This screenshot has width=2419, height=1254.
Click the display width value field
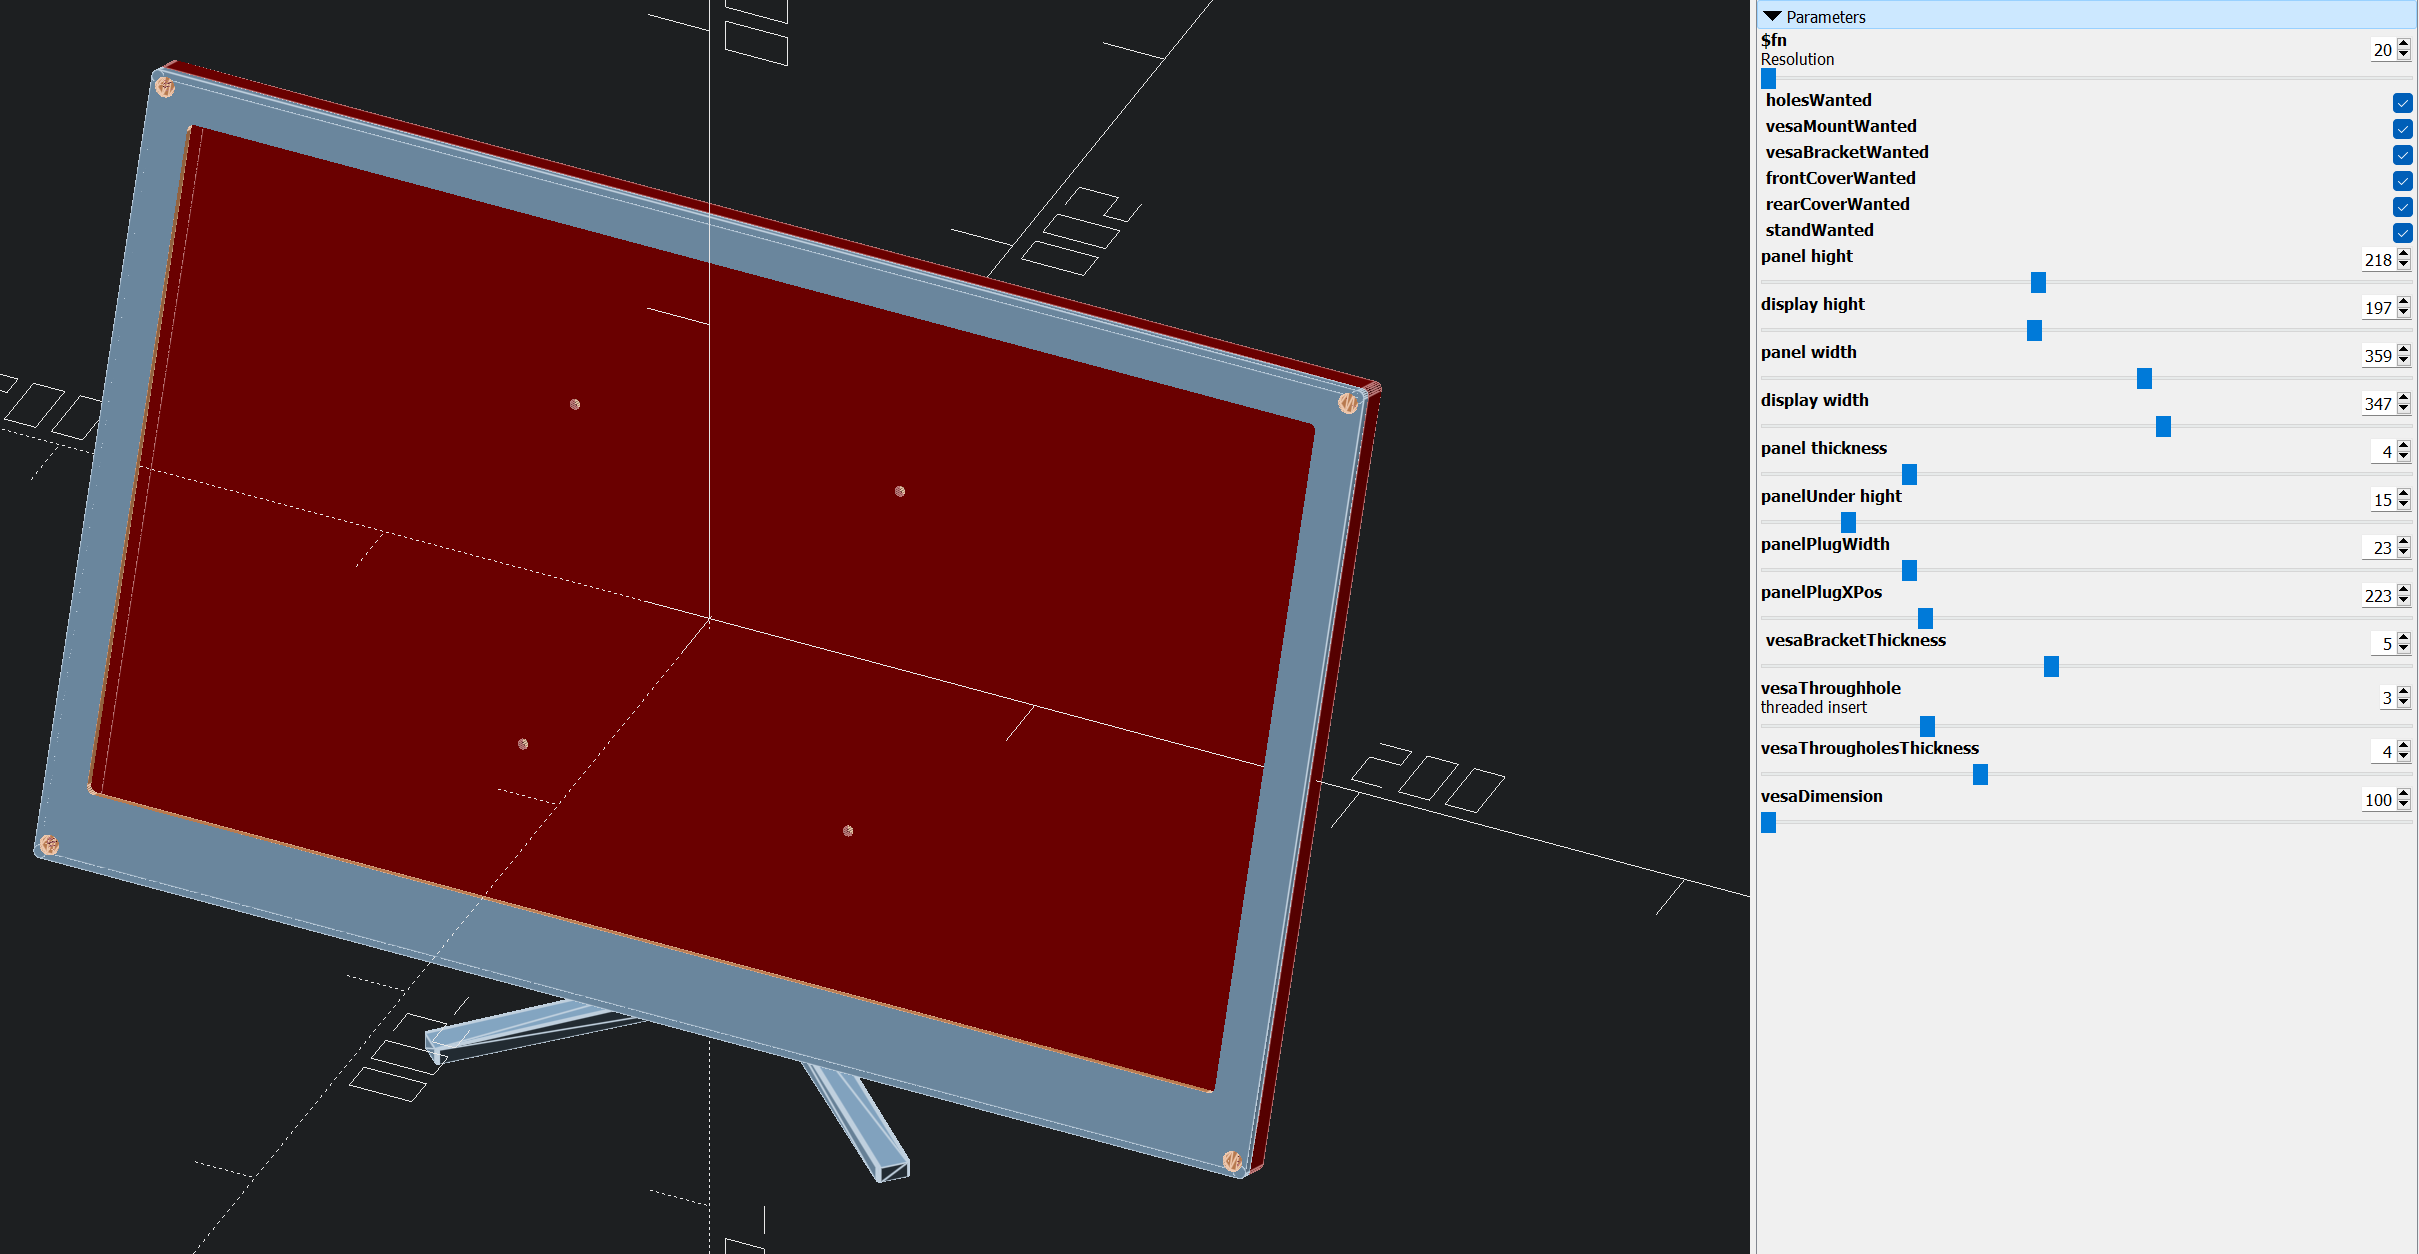pos(2377,404)
